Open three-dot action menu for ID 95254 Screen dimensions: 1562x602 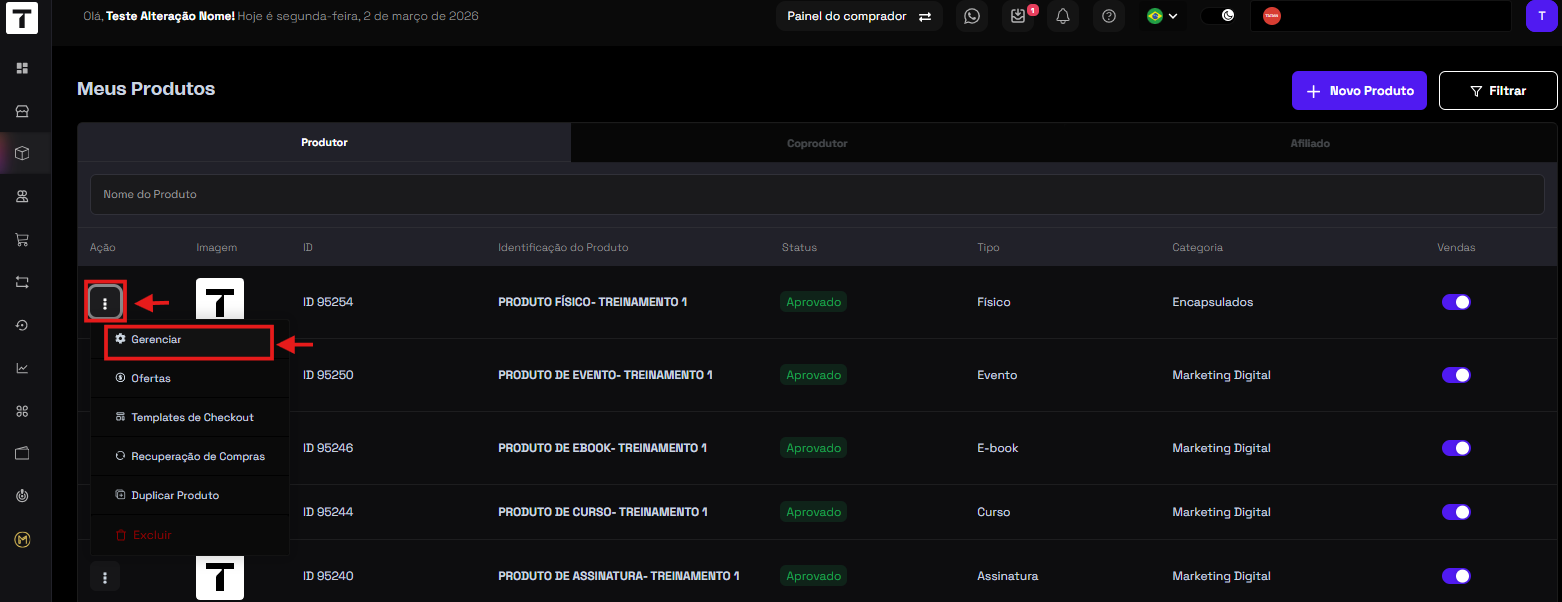(105, 302)
